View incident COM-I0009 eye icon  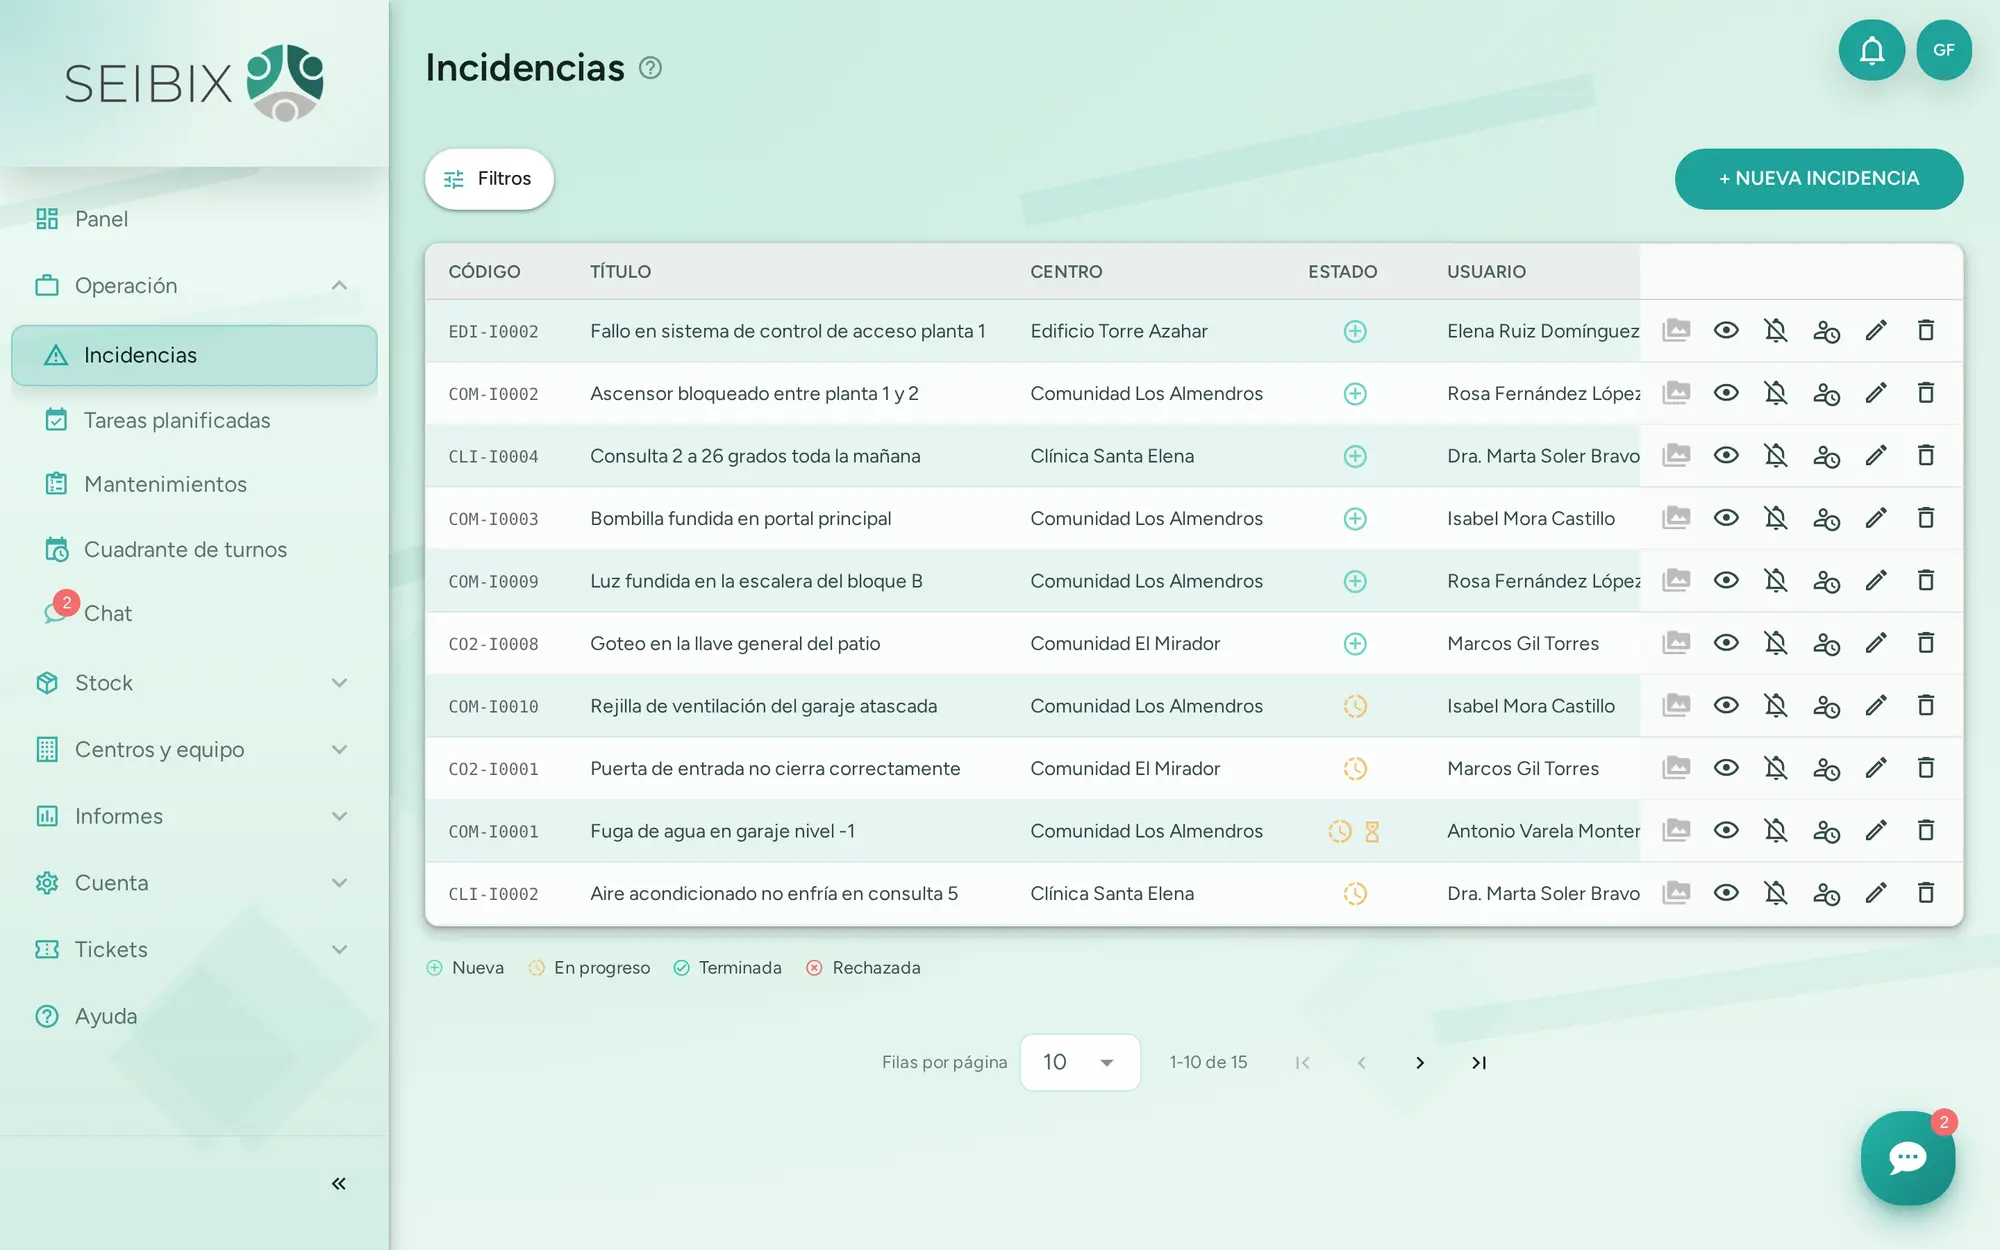pyautogui.click(x=1726, y=581)
